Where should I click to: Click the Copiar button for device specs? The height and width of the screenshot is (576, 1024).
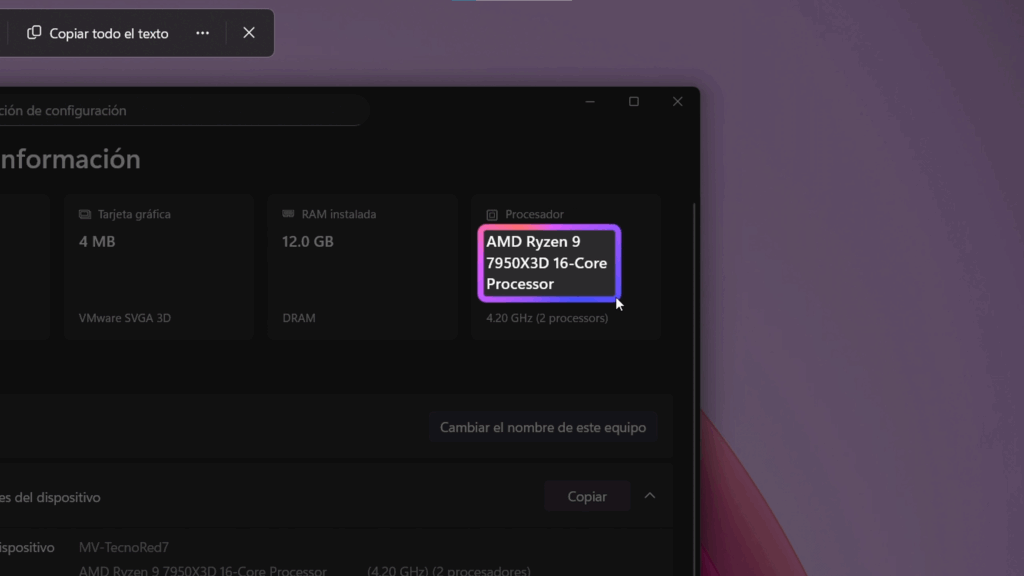coord(587,497)
